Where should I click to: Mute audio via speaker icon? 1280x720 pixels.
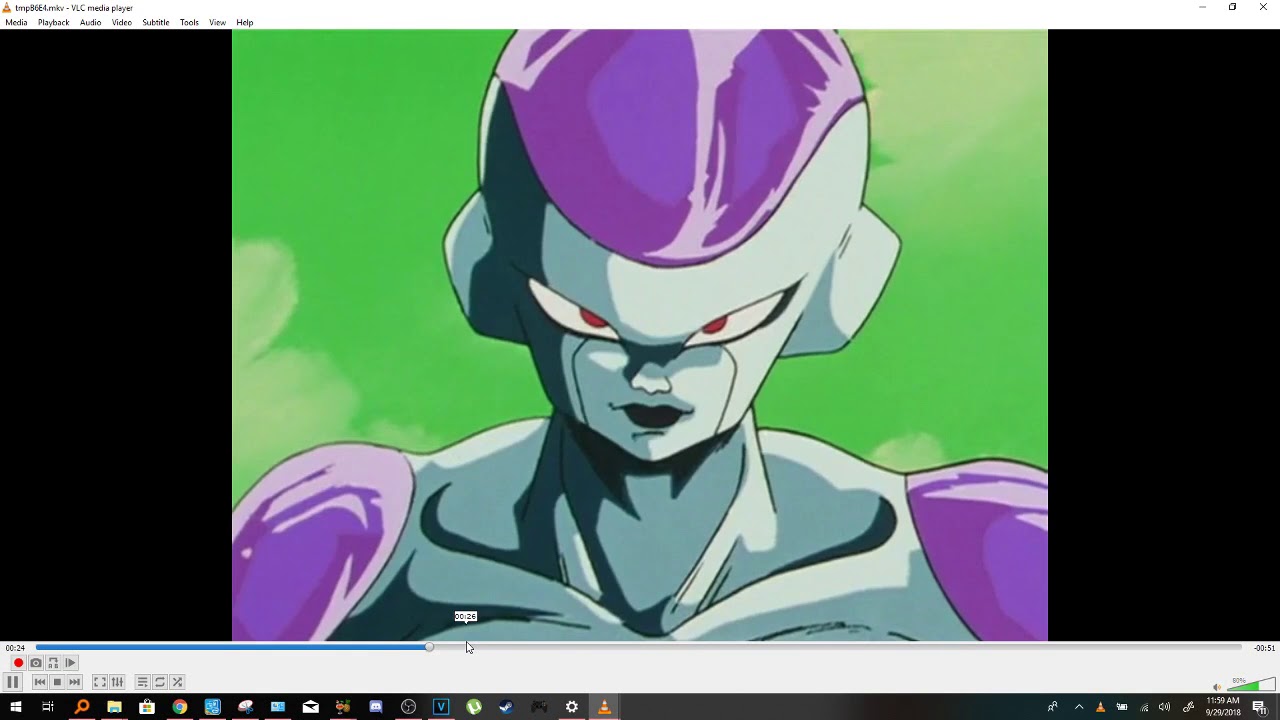click(x=1217, y=687)
